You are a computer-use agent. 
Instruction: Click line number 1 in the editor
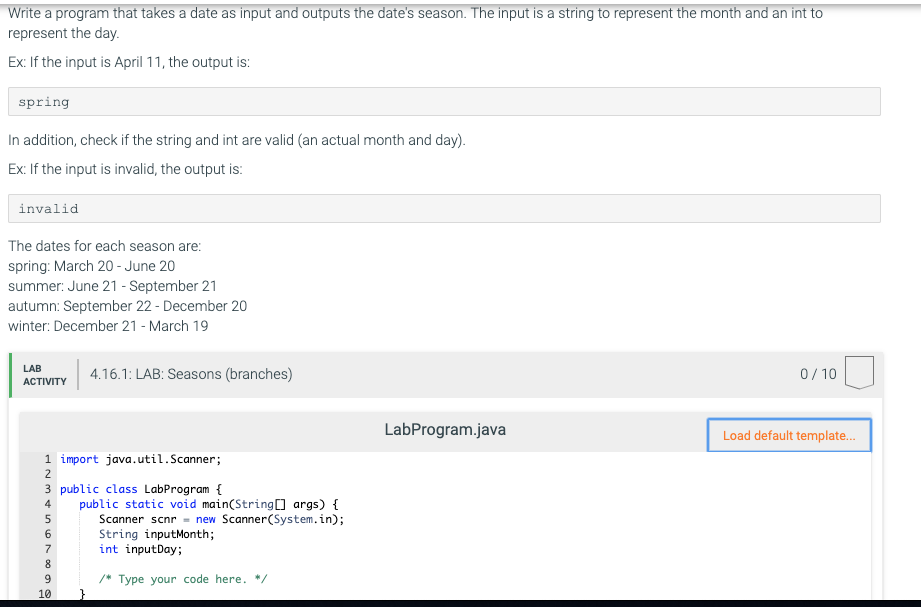[46, 458]
